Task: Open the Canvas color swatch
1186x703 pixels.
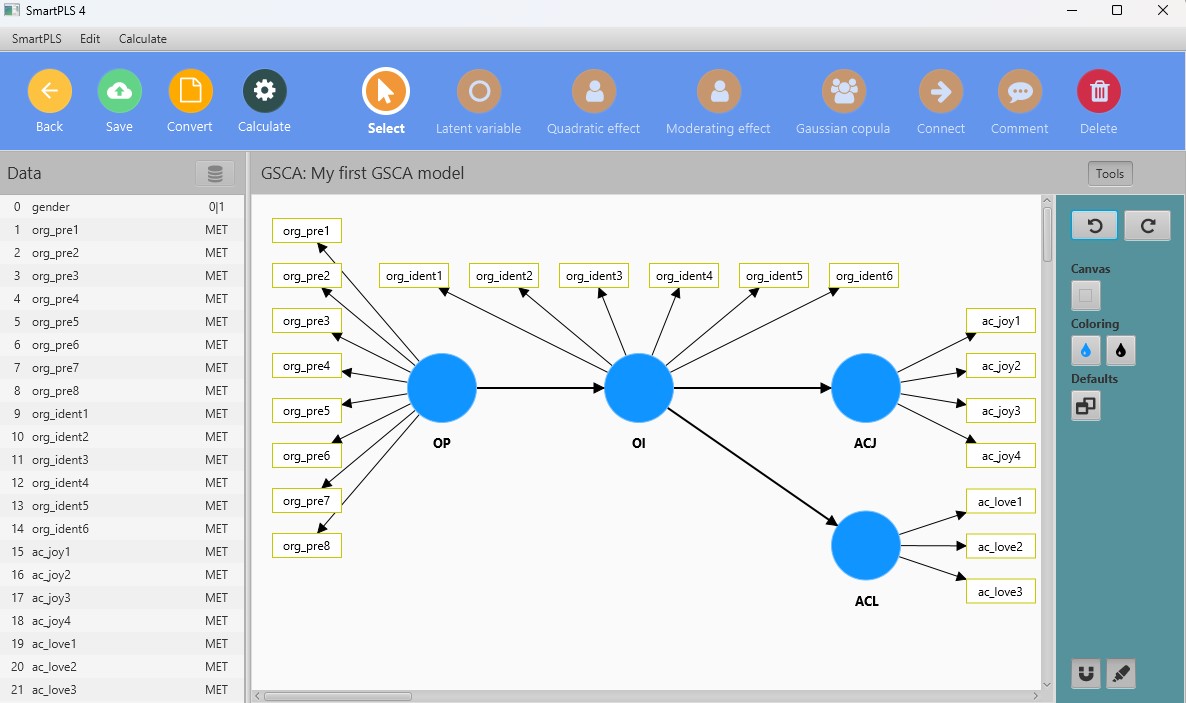Action: click(x=1087, y=296)
